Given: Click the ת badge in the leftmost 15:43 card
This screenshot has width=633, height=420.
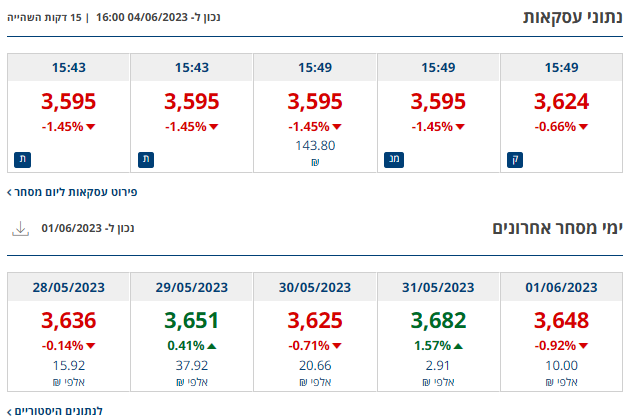Looking at the screenshot, I should tap(22, 158).
